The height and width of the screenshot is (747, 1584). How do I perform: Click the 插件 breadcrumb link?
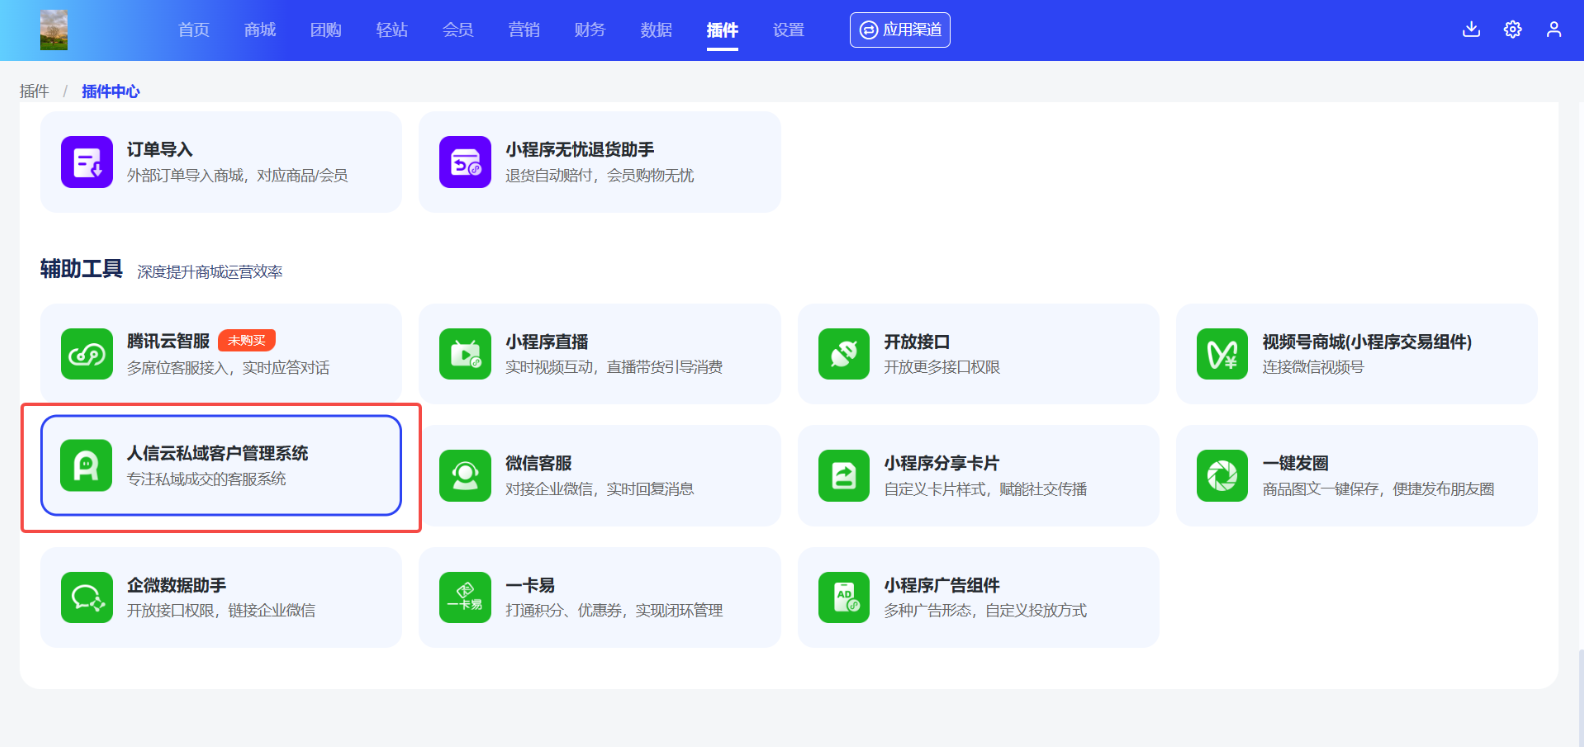point(34,91)
